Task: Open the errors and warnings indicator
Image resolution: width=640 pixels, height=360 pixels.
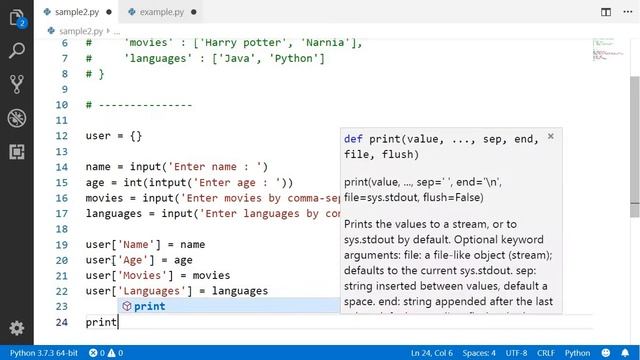Action: [x=106, y=353]
